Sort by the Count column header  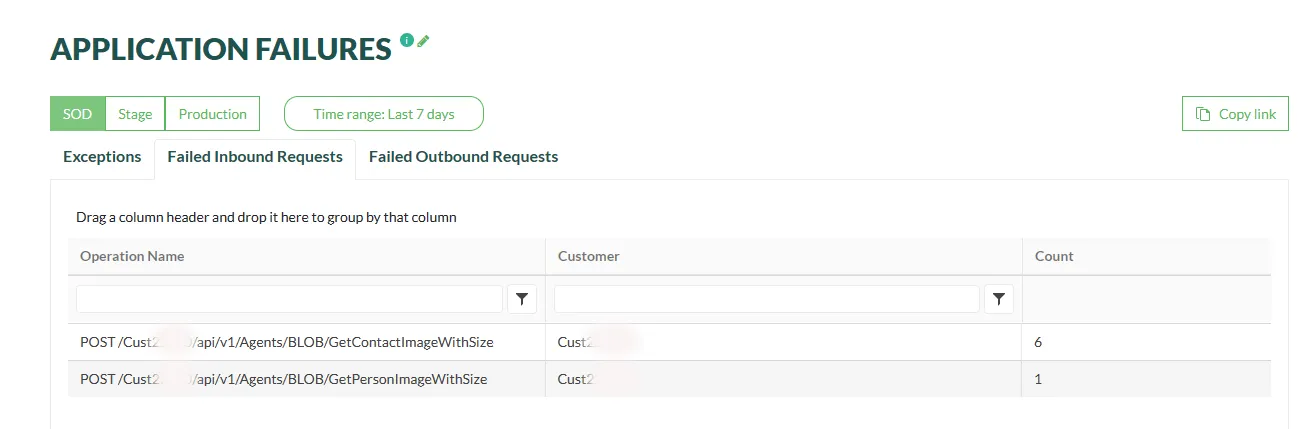click(x=1054, y=256)
